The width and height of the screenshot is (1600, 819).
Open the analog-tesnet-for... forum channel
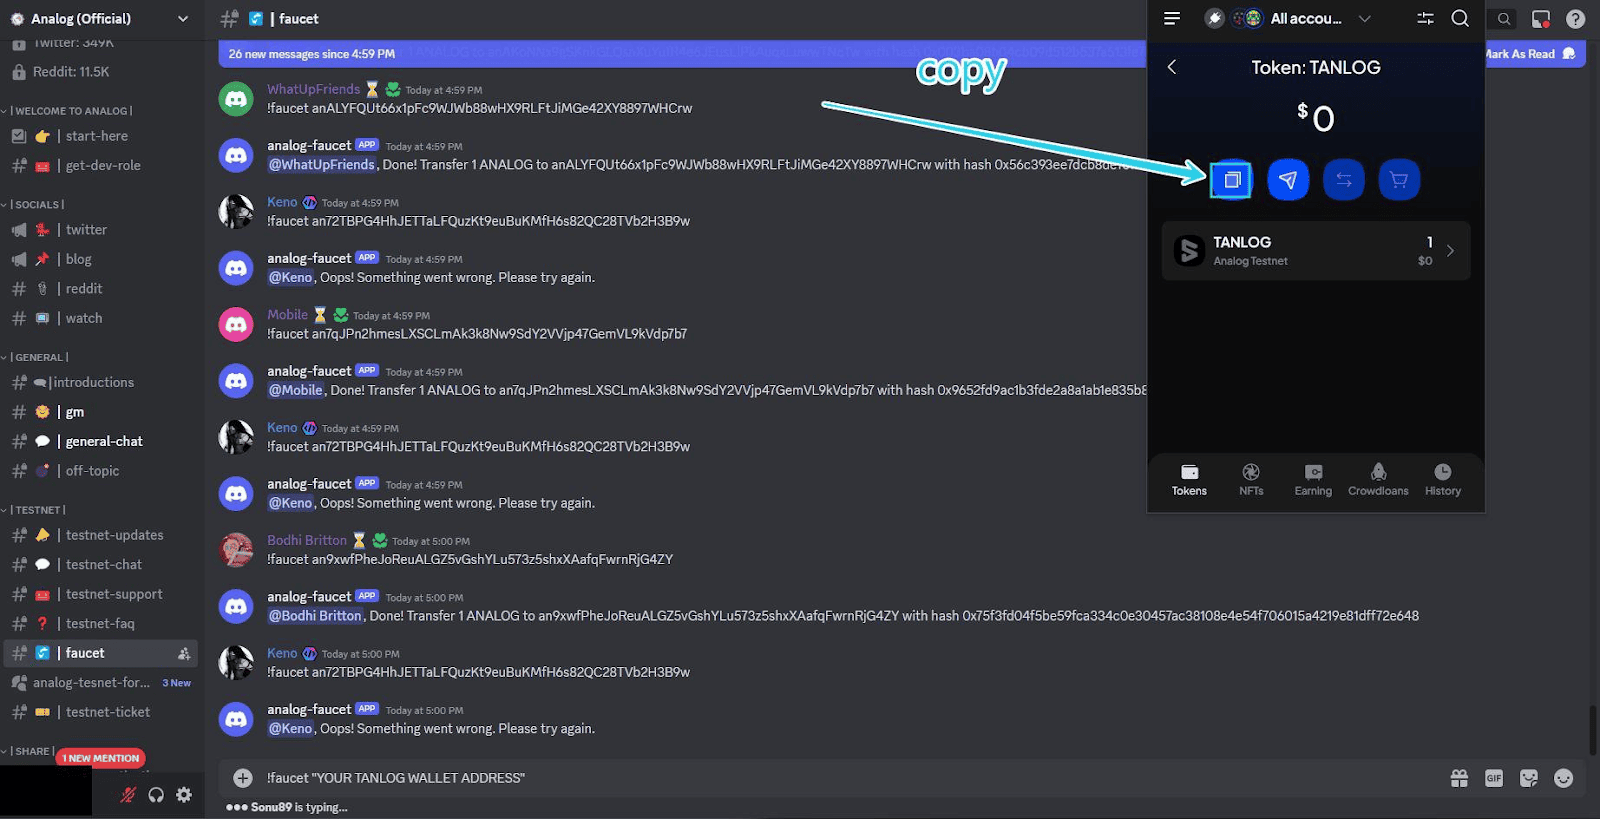coord(101,683)
